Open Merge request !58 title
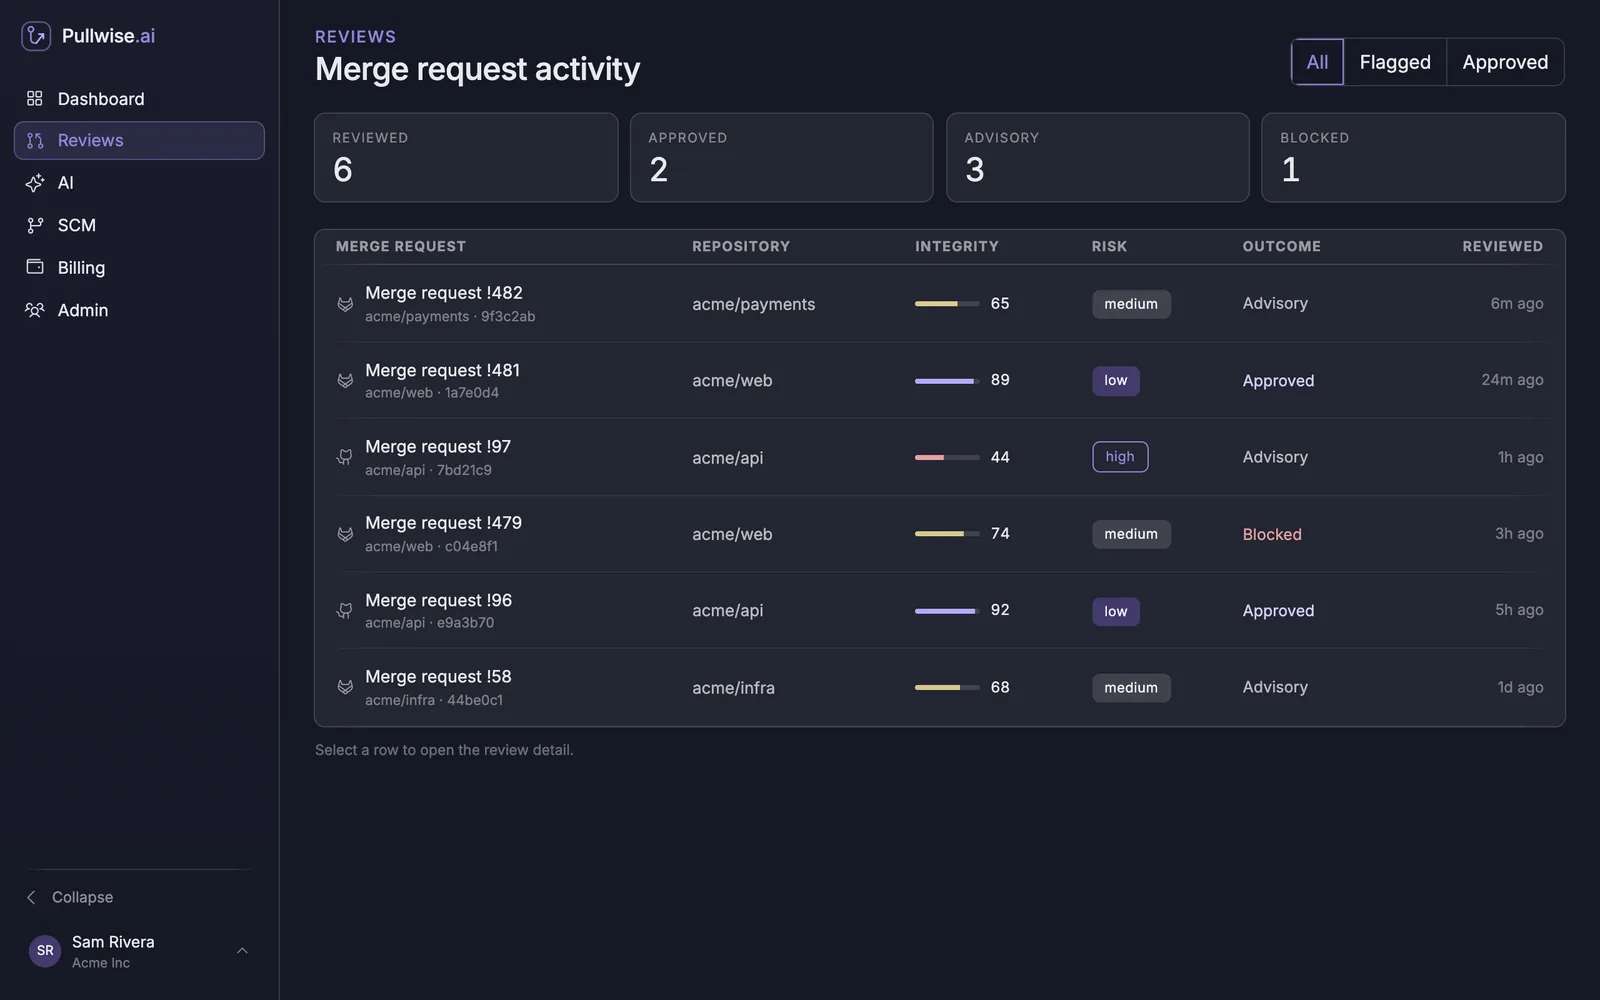Image resolution: width=1600 pixels, height=1000 pixels. [x=438, y=677]
